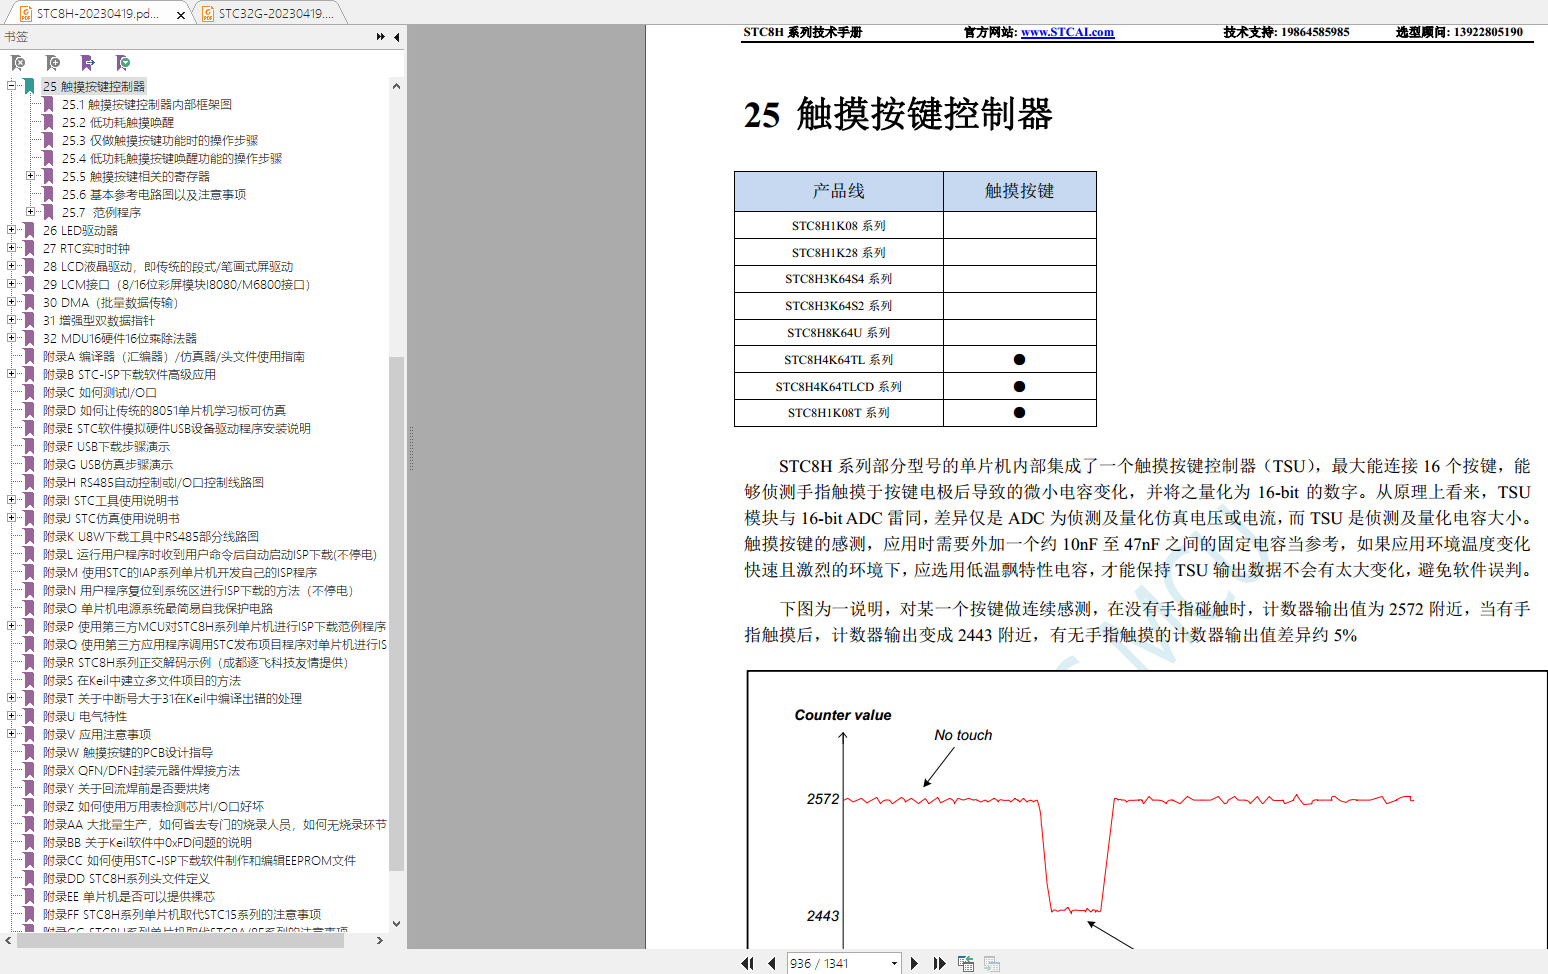Image resolution: width=1548 pixels, height=974 pixels.
Task: Click the greyed go-forward view icon in the page bar
Action: pyautogui.click(x=992, y=963)
